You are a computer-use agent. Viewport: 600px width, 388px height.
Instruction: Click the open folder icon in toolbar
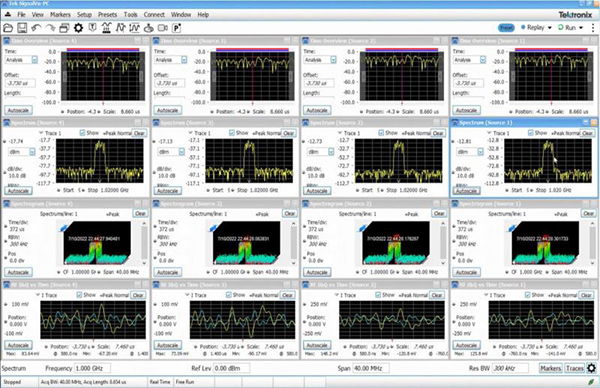(8, 28)
